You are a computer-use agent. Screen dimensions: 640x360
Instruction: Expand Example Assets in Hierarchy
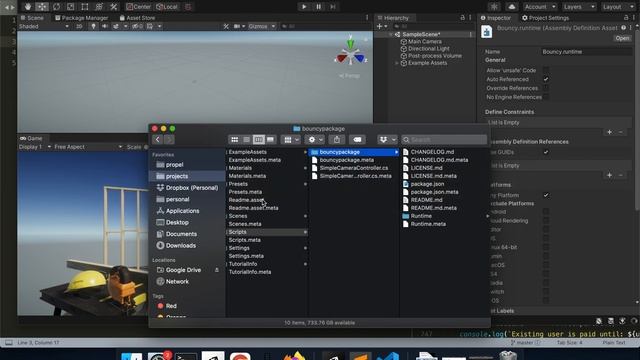pos(396,63)
